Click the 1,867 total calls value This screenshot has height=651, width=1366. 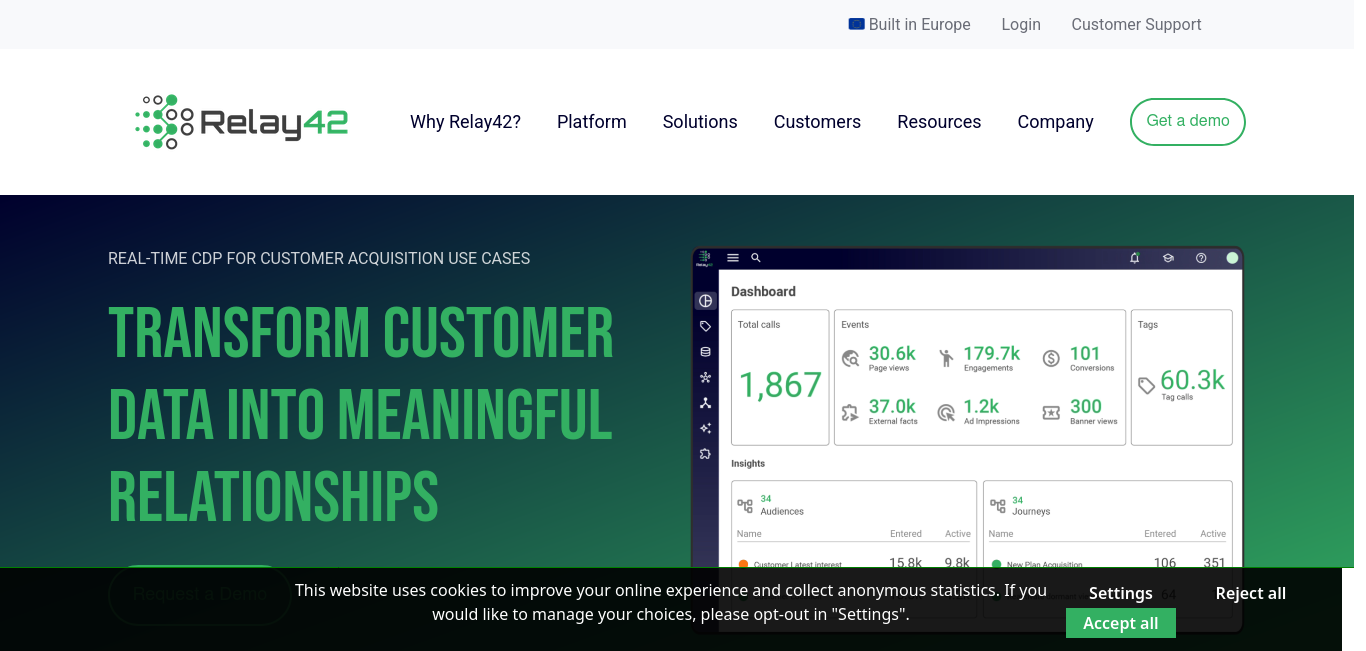(780, 385)
